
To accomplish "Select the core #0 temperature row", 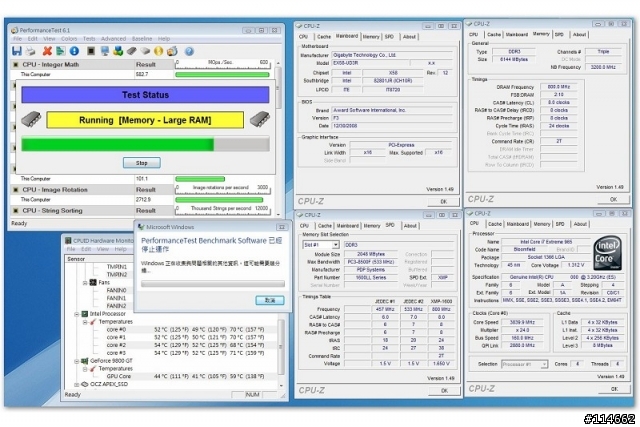I will pos(186,329).
